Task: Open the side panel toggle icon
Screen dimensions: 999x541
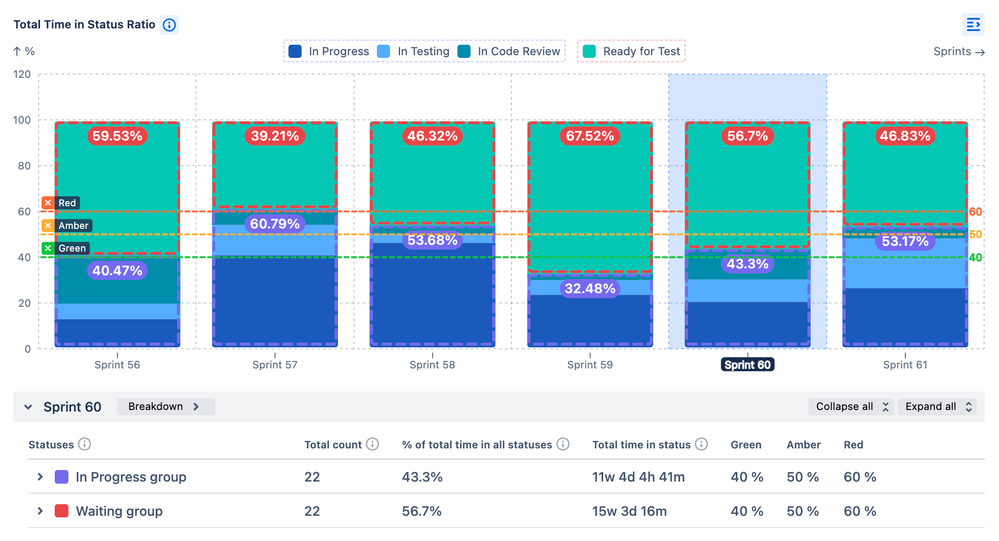Action: pyautogui.click(x=973, y=25)
